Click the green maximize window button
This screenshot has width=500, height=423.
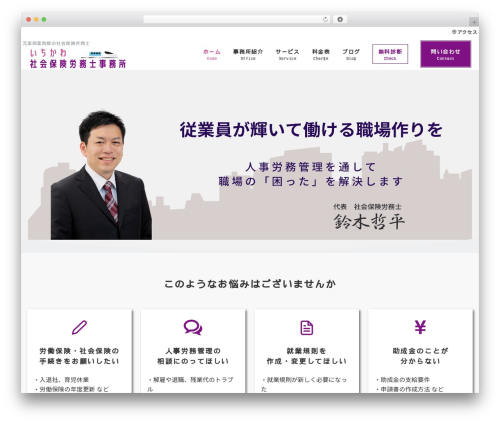[x=44, y=20]
